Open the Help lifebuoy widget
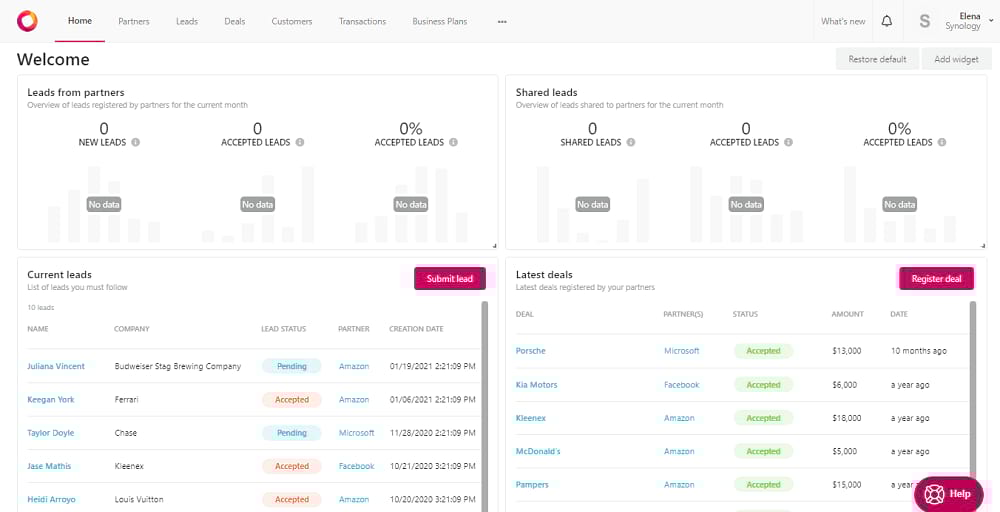1000x512 pixels. pyautogui.click(x=948, y=494)
